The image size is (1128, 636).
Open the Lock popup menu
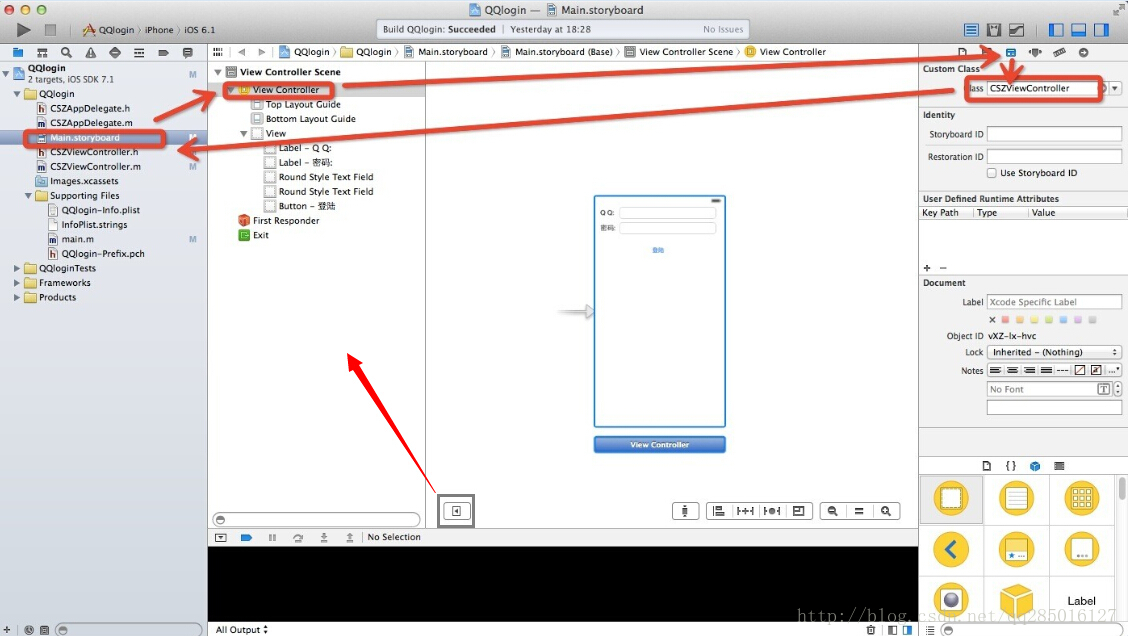pyautogui.click(x=1054, y=352)
